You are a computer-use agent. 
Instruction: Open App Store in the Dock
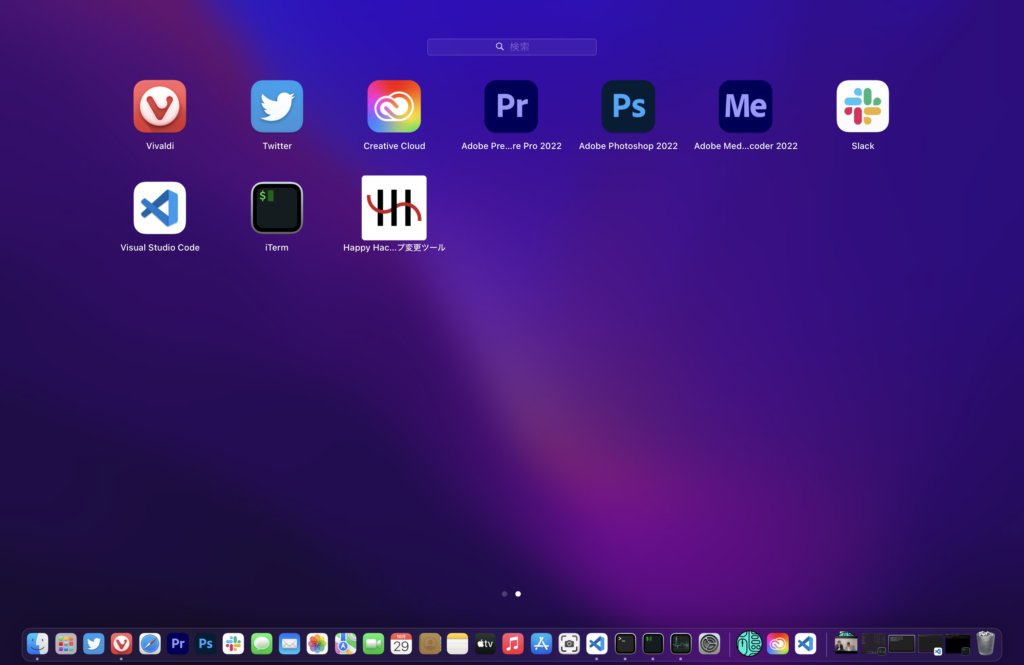pos(541,644)
